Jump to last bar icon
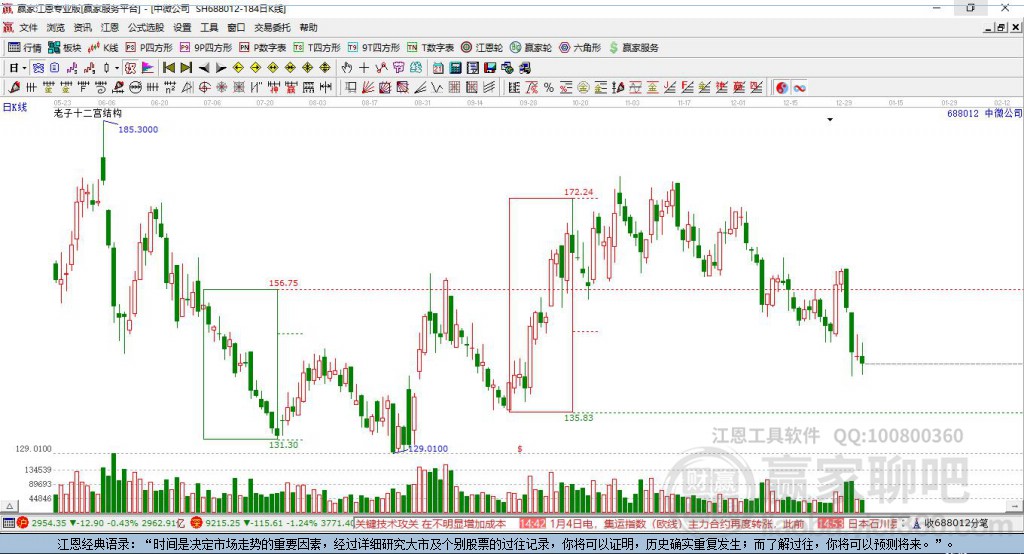Viewport: 1024px width, 554px height. point(186,68)
